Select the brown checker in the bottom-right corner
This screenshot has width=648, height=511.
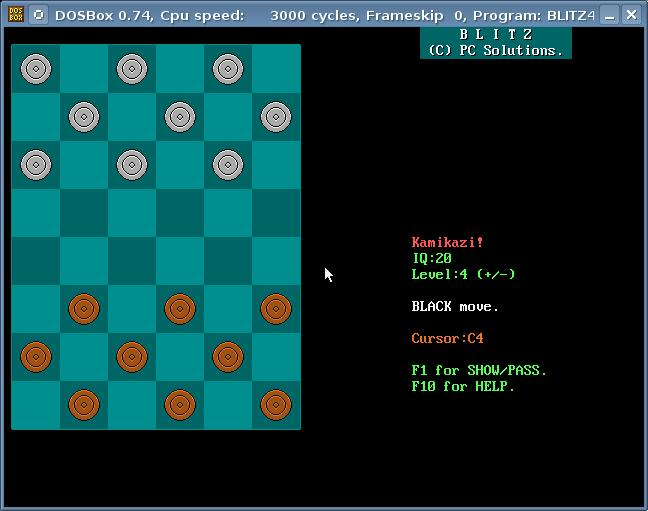(x=276, y=405)
